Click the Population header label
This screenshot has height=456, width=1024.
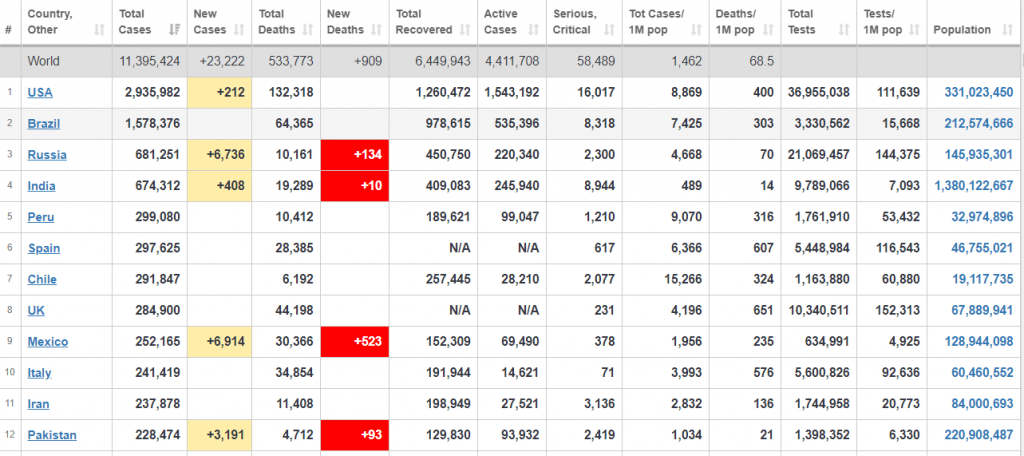(962, 29)
